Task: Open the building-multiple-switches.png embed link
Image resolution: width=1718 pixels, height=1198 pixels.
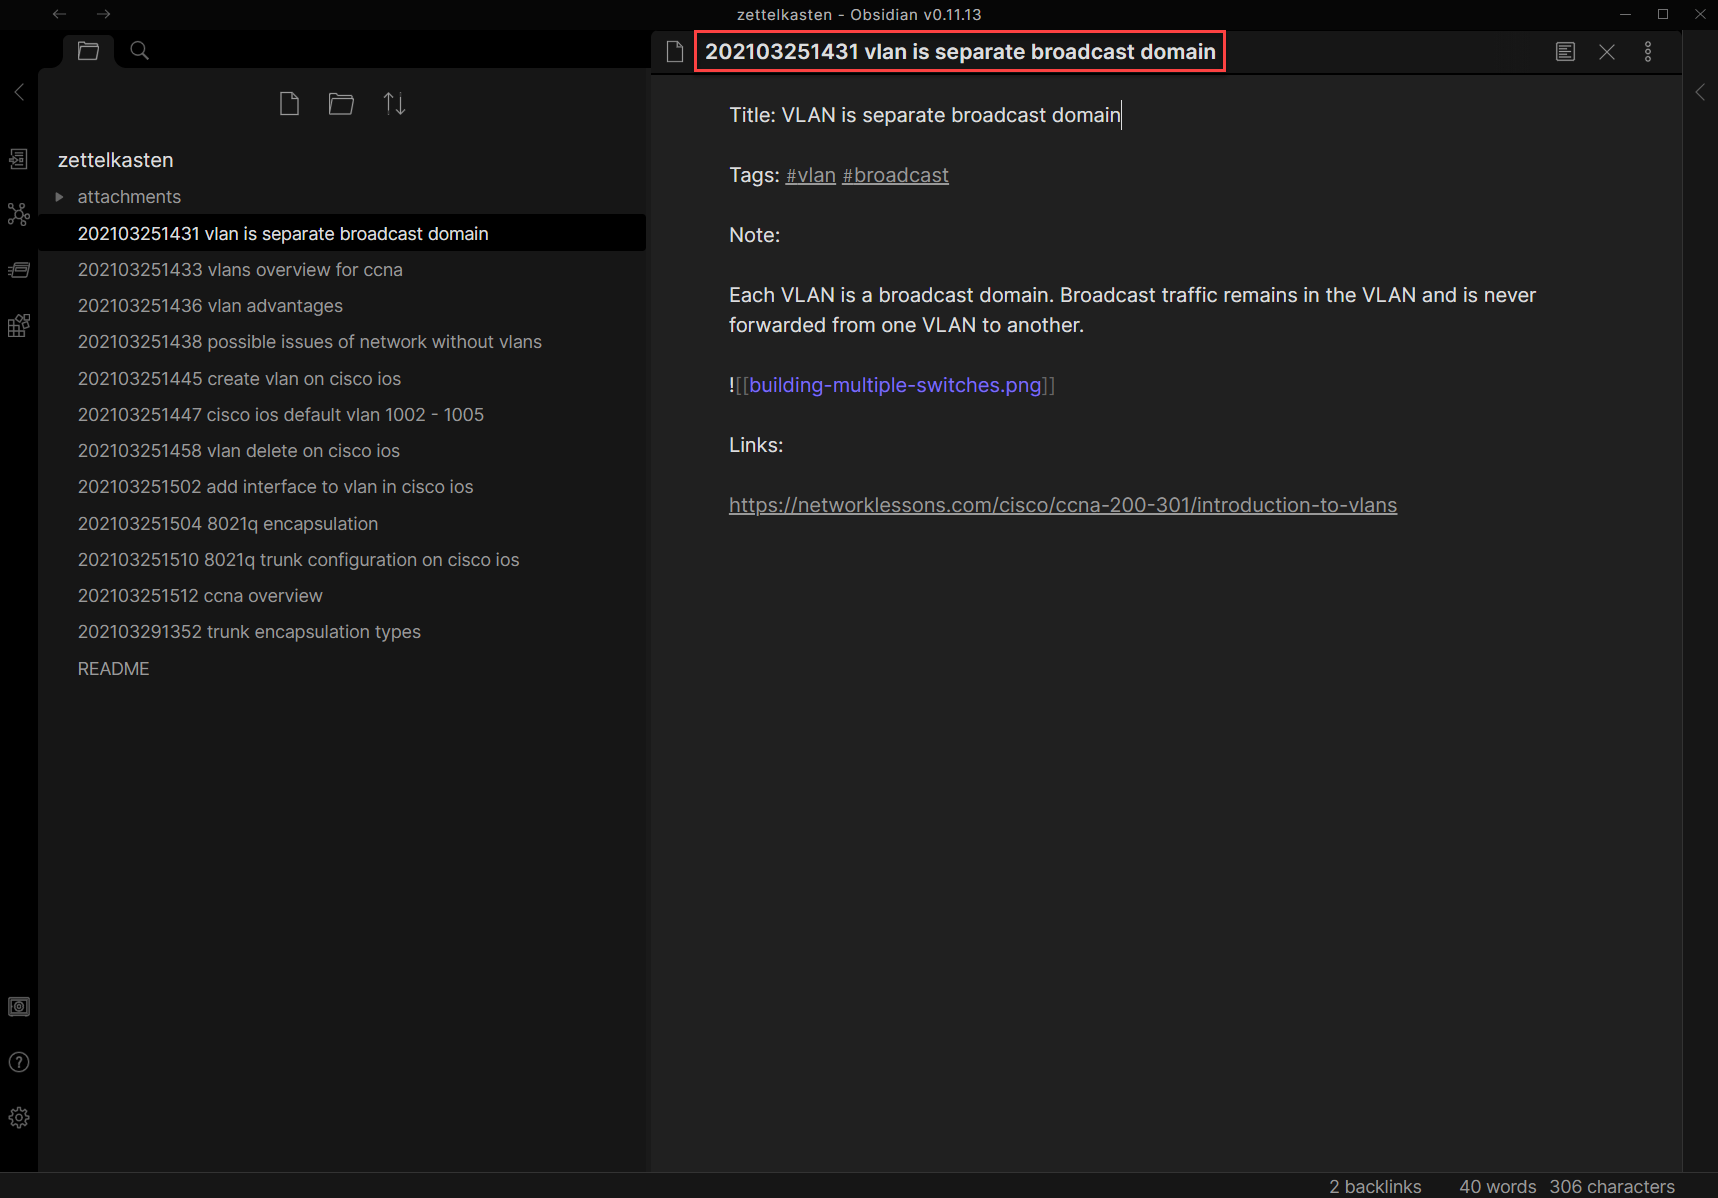Action: pos(895,385)
